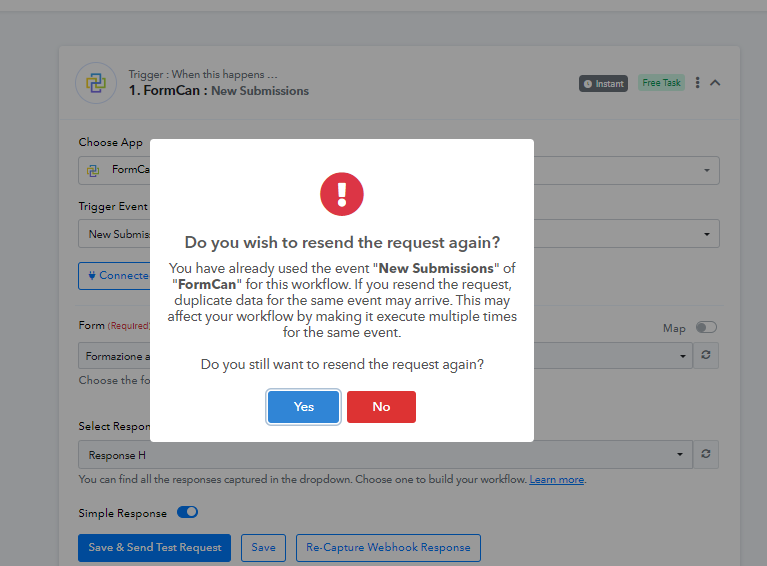Click Re-Capture Webhook Response button

tap(388, 547)
